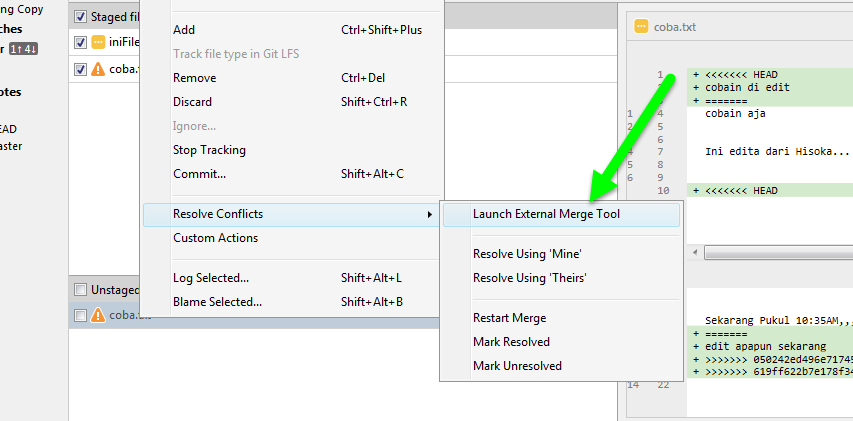Select Mark Resolved option
Image resolution: width=853 pixels, height=421 pixels.
pos(511,342)
